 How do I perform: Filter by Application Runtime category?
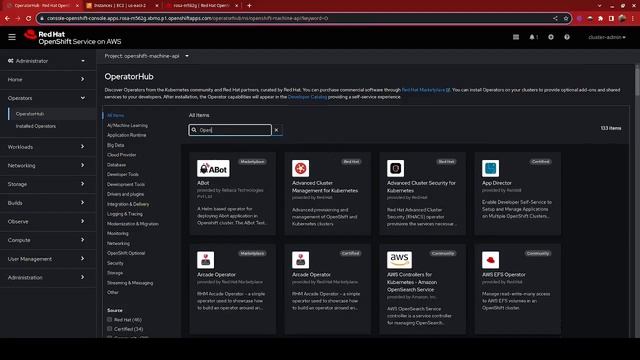(127, 135)
